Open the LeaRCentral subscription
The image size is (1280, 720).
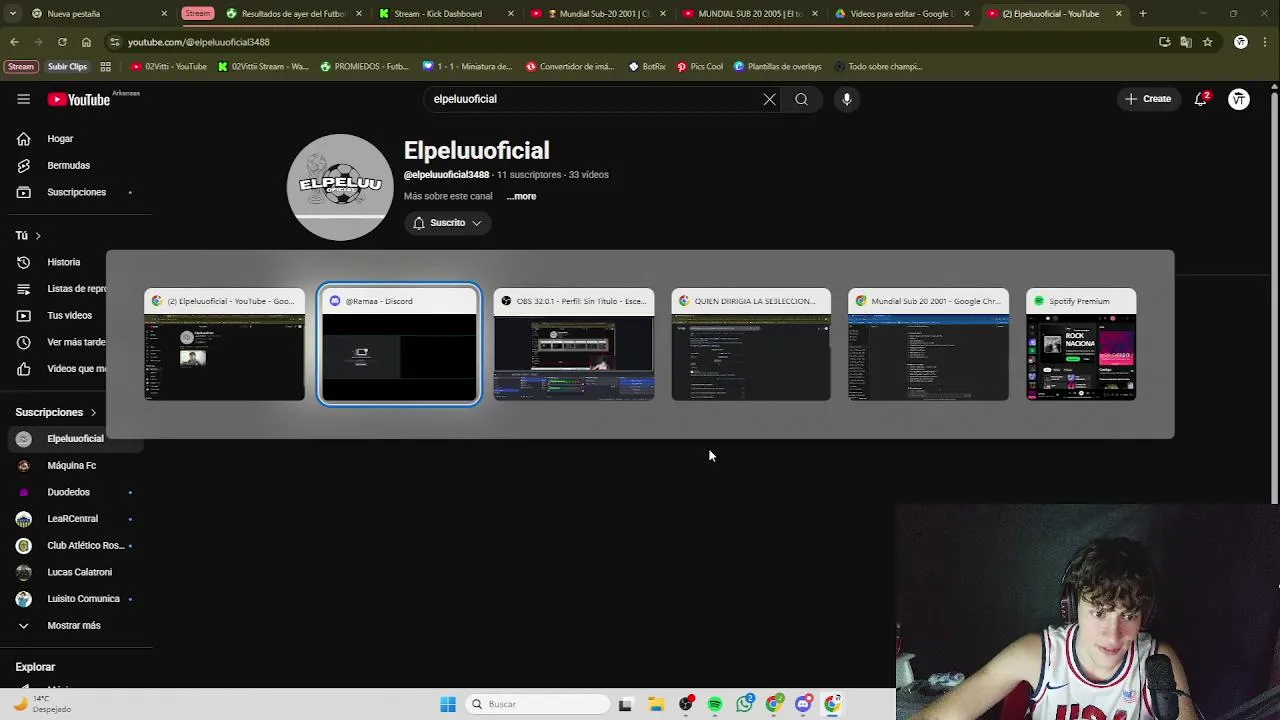pos(72,519)
